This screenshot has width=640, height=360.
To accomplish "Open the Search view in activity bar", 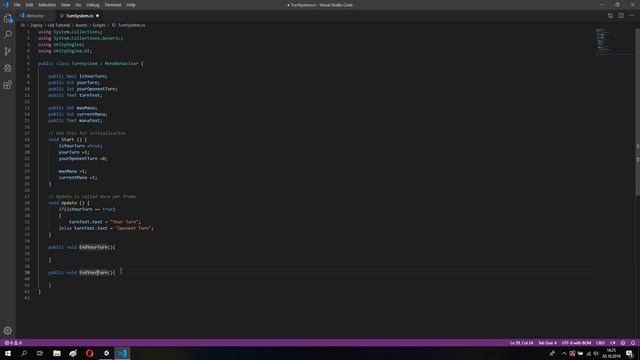I will 8,35.
